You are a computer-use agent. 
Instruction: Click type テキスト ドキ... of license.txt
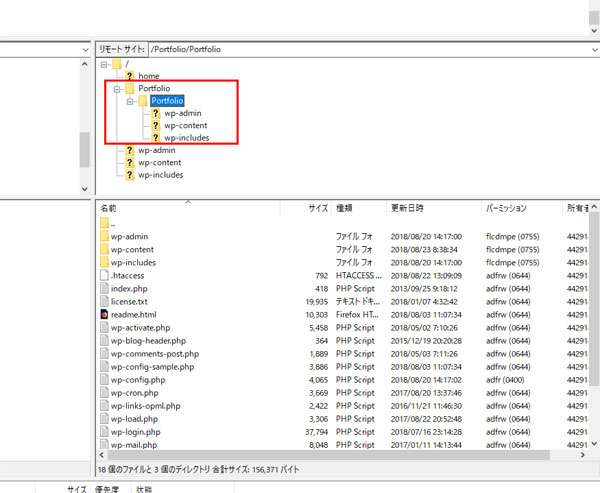click(x=358, y=302)
